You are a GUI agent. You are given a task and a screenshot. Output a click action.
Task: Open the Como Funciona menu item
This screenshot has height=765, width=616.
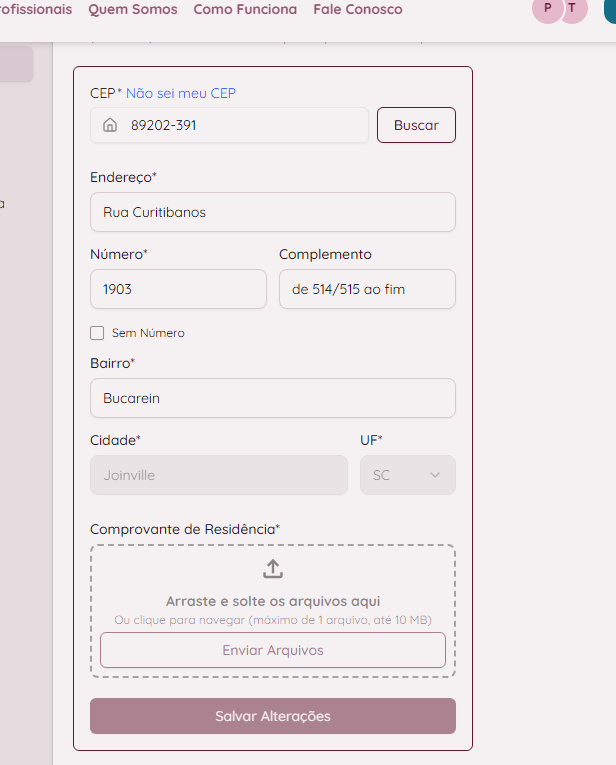pyautogui.click(x=245, y=9)
